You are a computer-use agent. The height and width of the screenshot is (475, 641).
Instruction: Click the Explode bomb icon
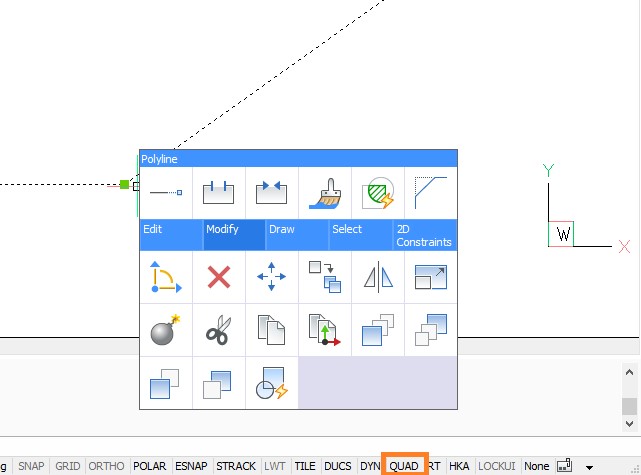click(166, 330)
